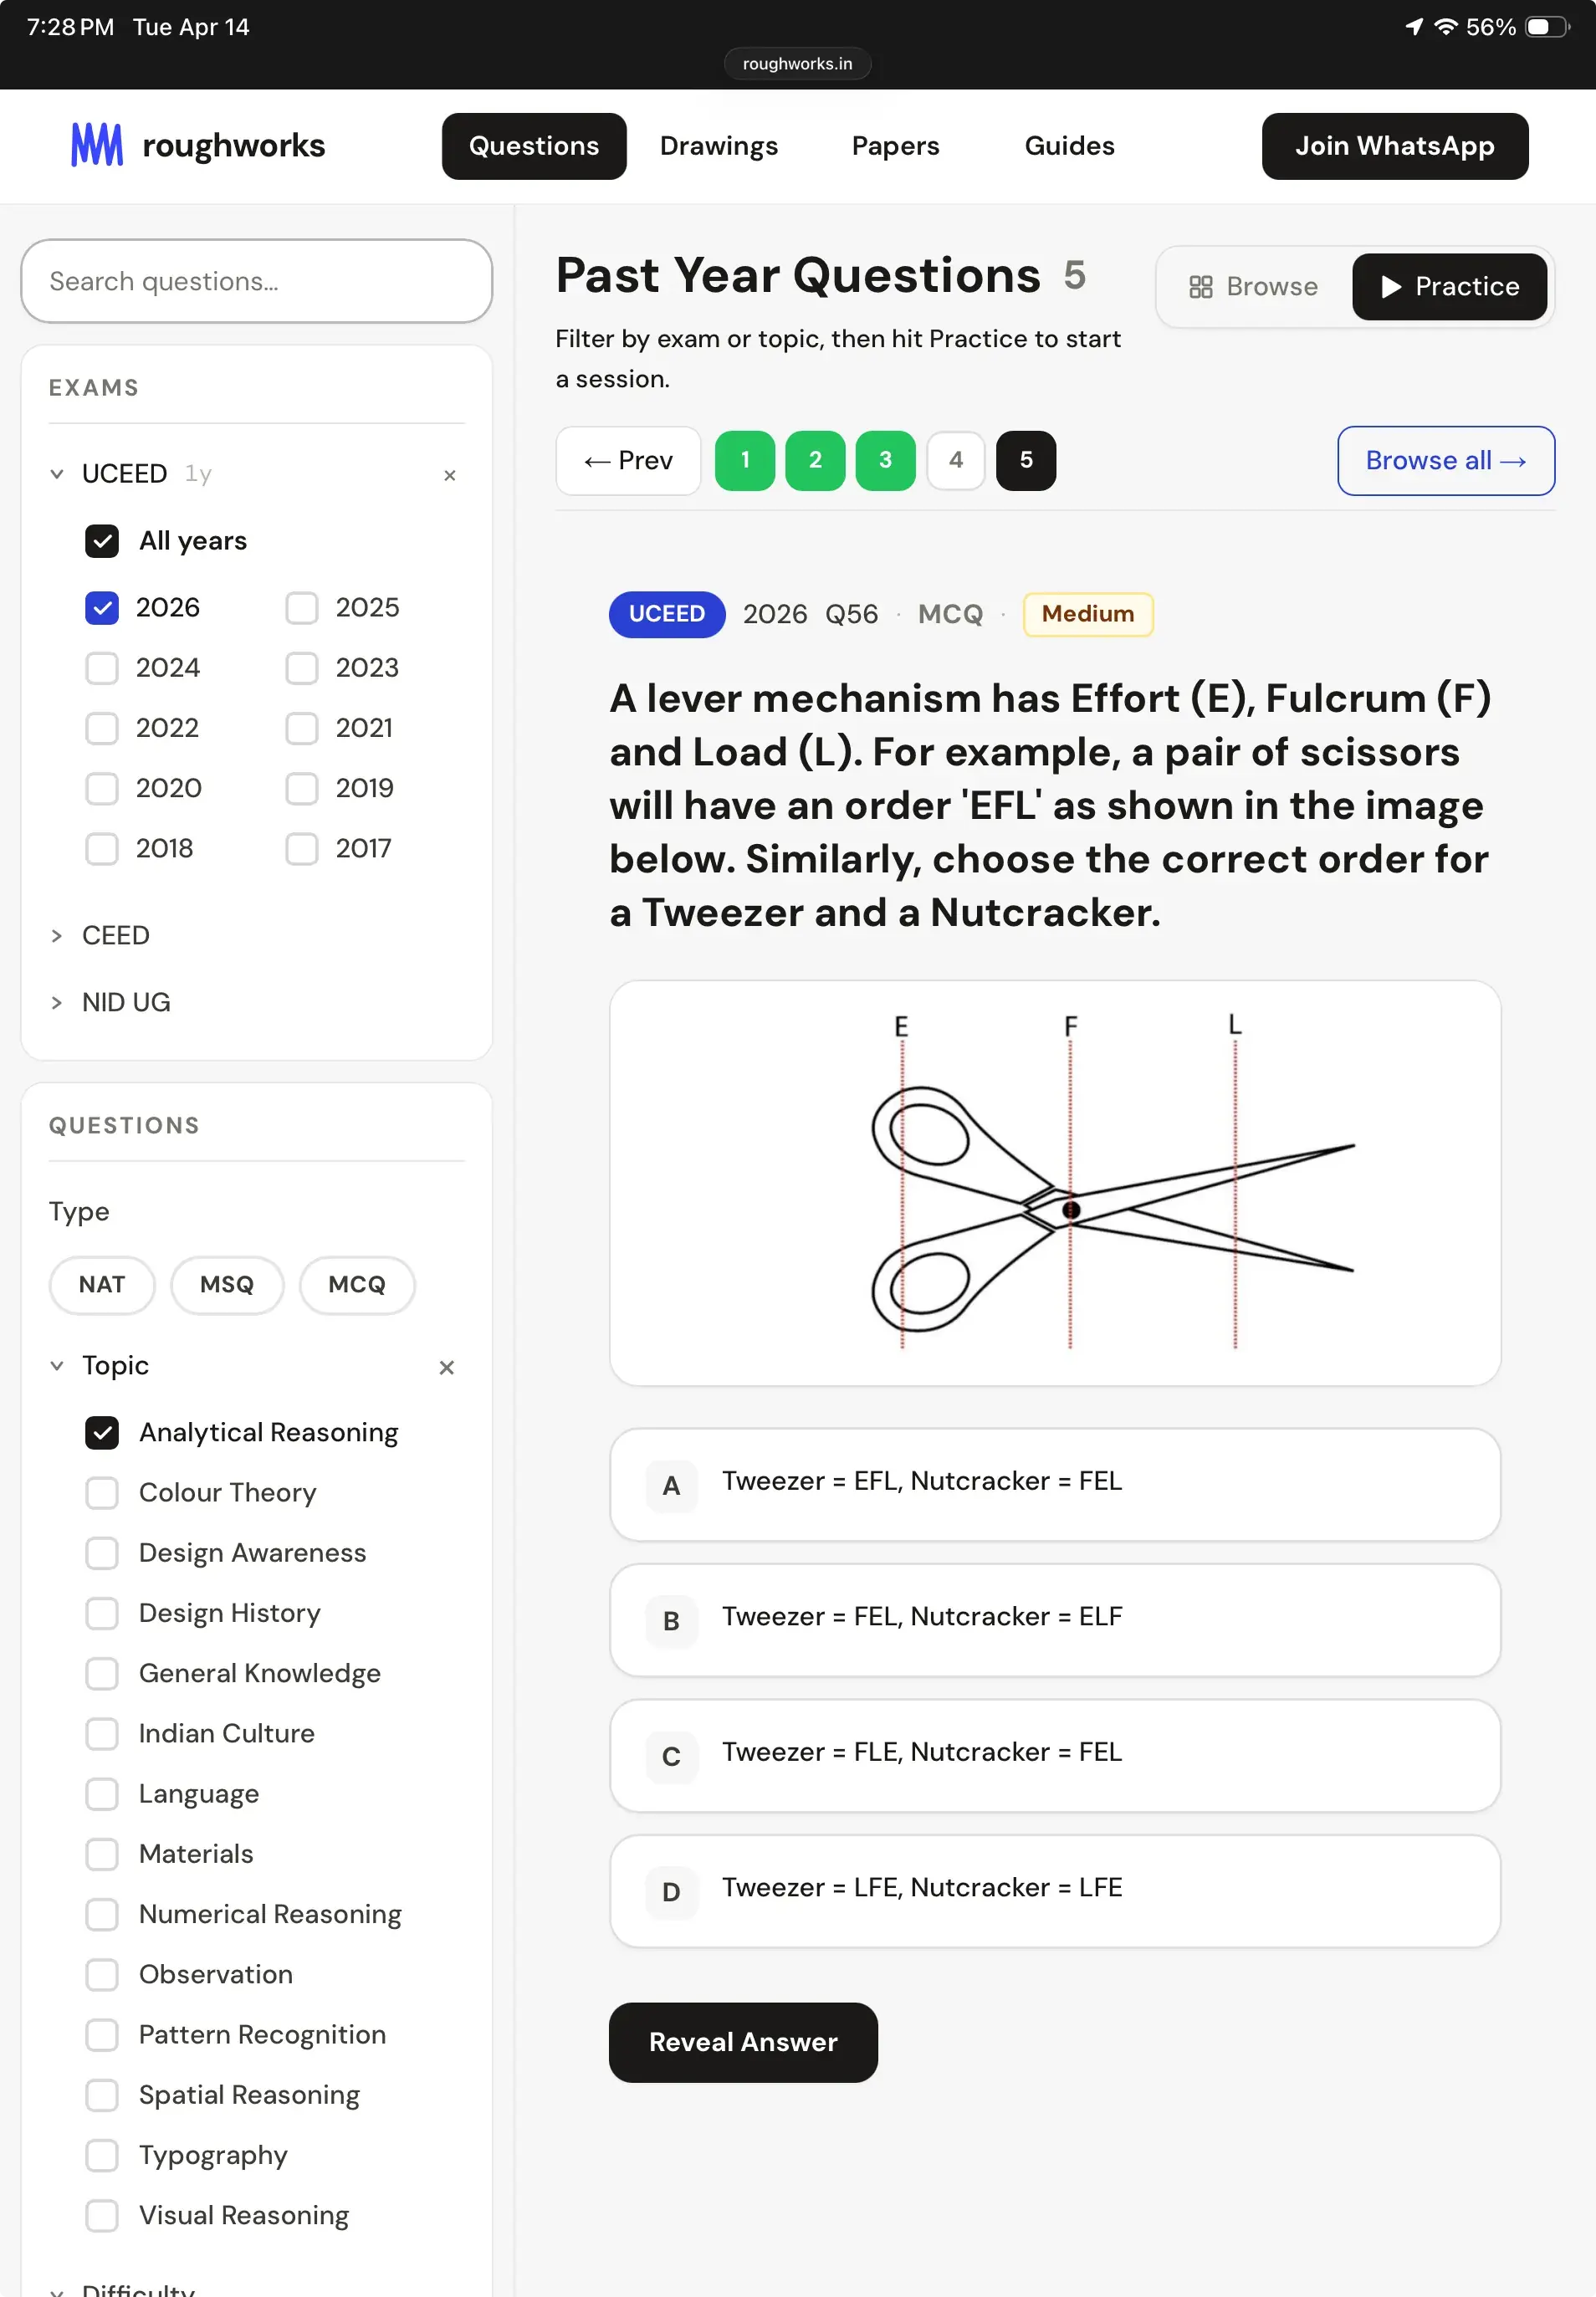Follow the Browse all link
This screenshot has width=1596, height=2297.
(x=1445, y=460)
